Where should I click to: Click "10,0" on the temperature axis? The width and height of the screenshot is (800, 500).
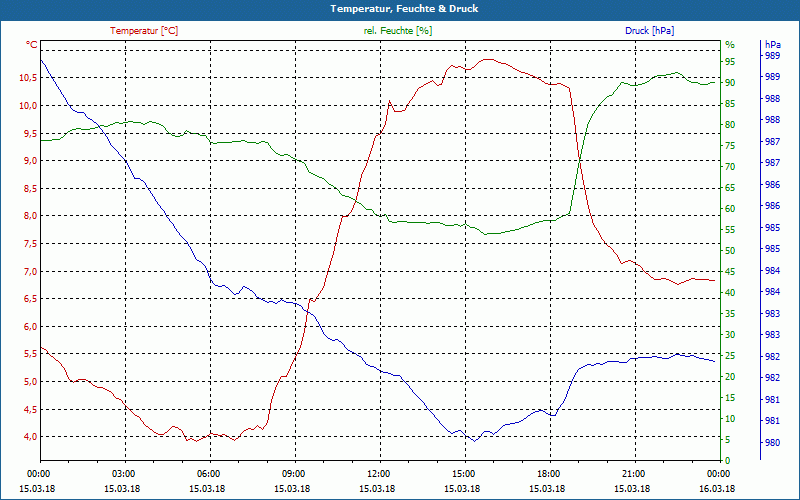tap(29, 106)
